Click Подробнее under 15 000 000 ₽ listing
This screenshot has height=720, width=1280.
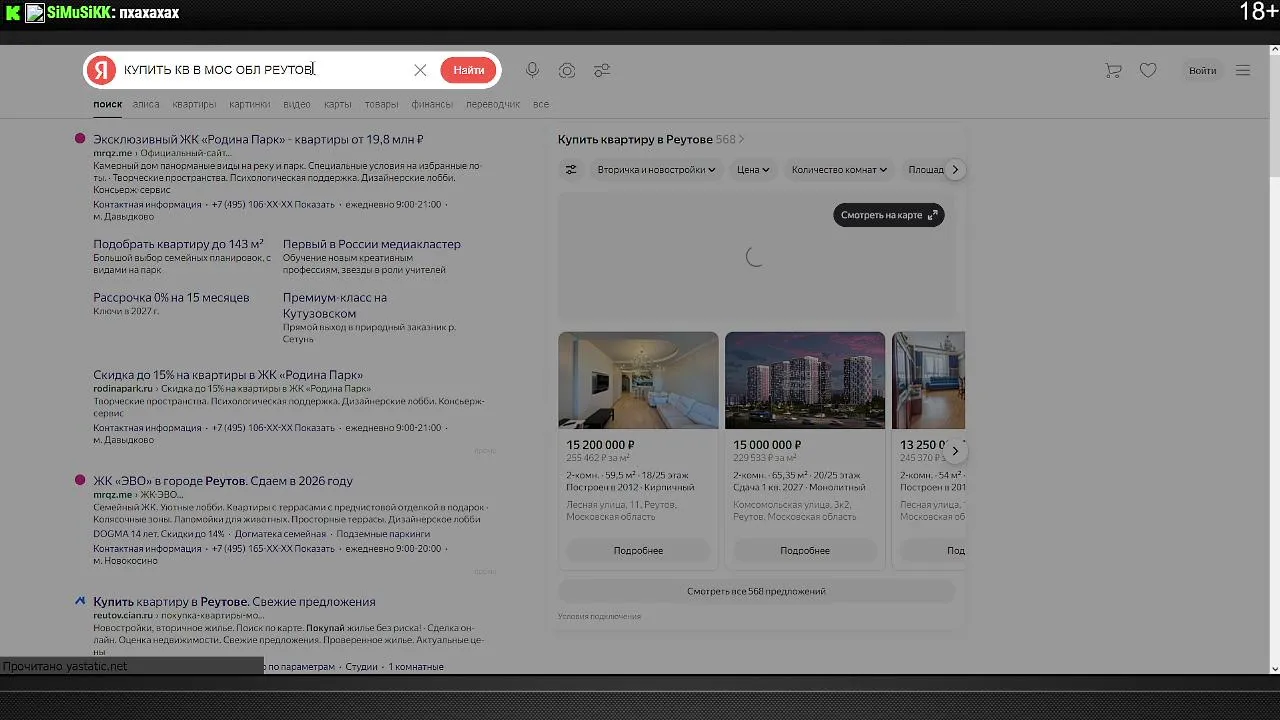(805, 551)
